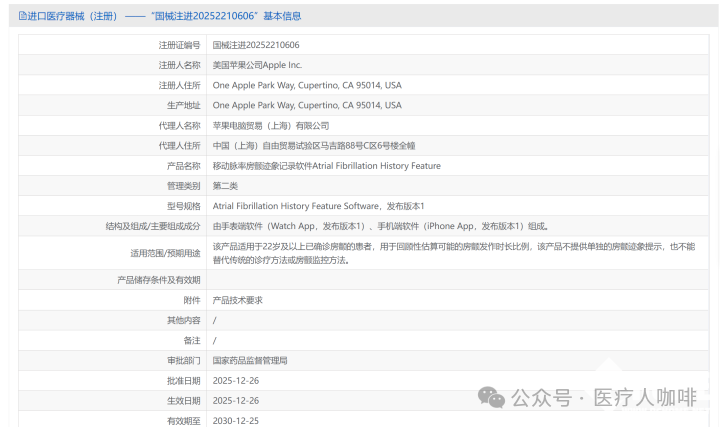Click the 批准日期 date value
The image size is (720, 427).
(236, 380)
